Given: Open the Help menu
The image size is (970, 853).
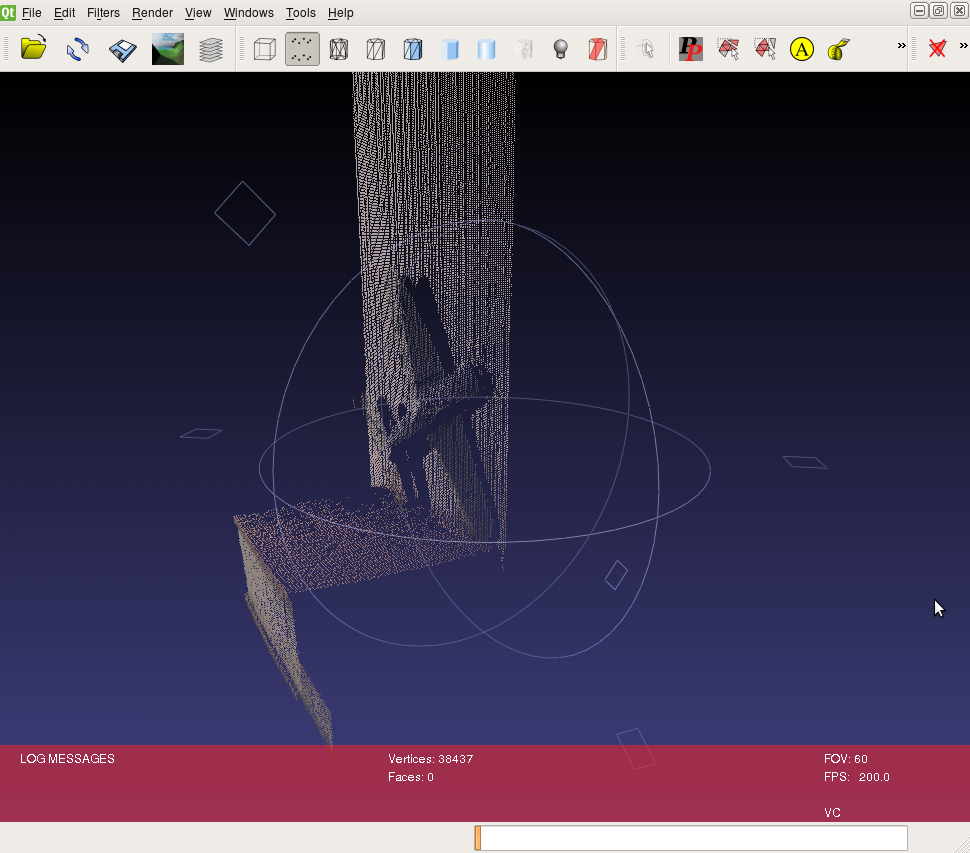Looking at the screenshot, I should 341,13.
